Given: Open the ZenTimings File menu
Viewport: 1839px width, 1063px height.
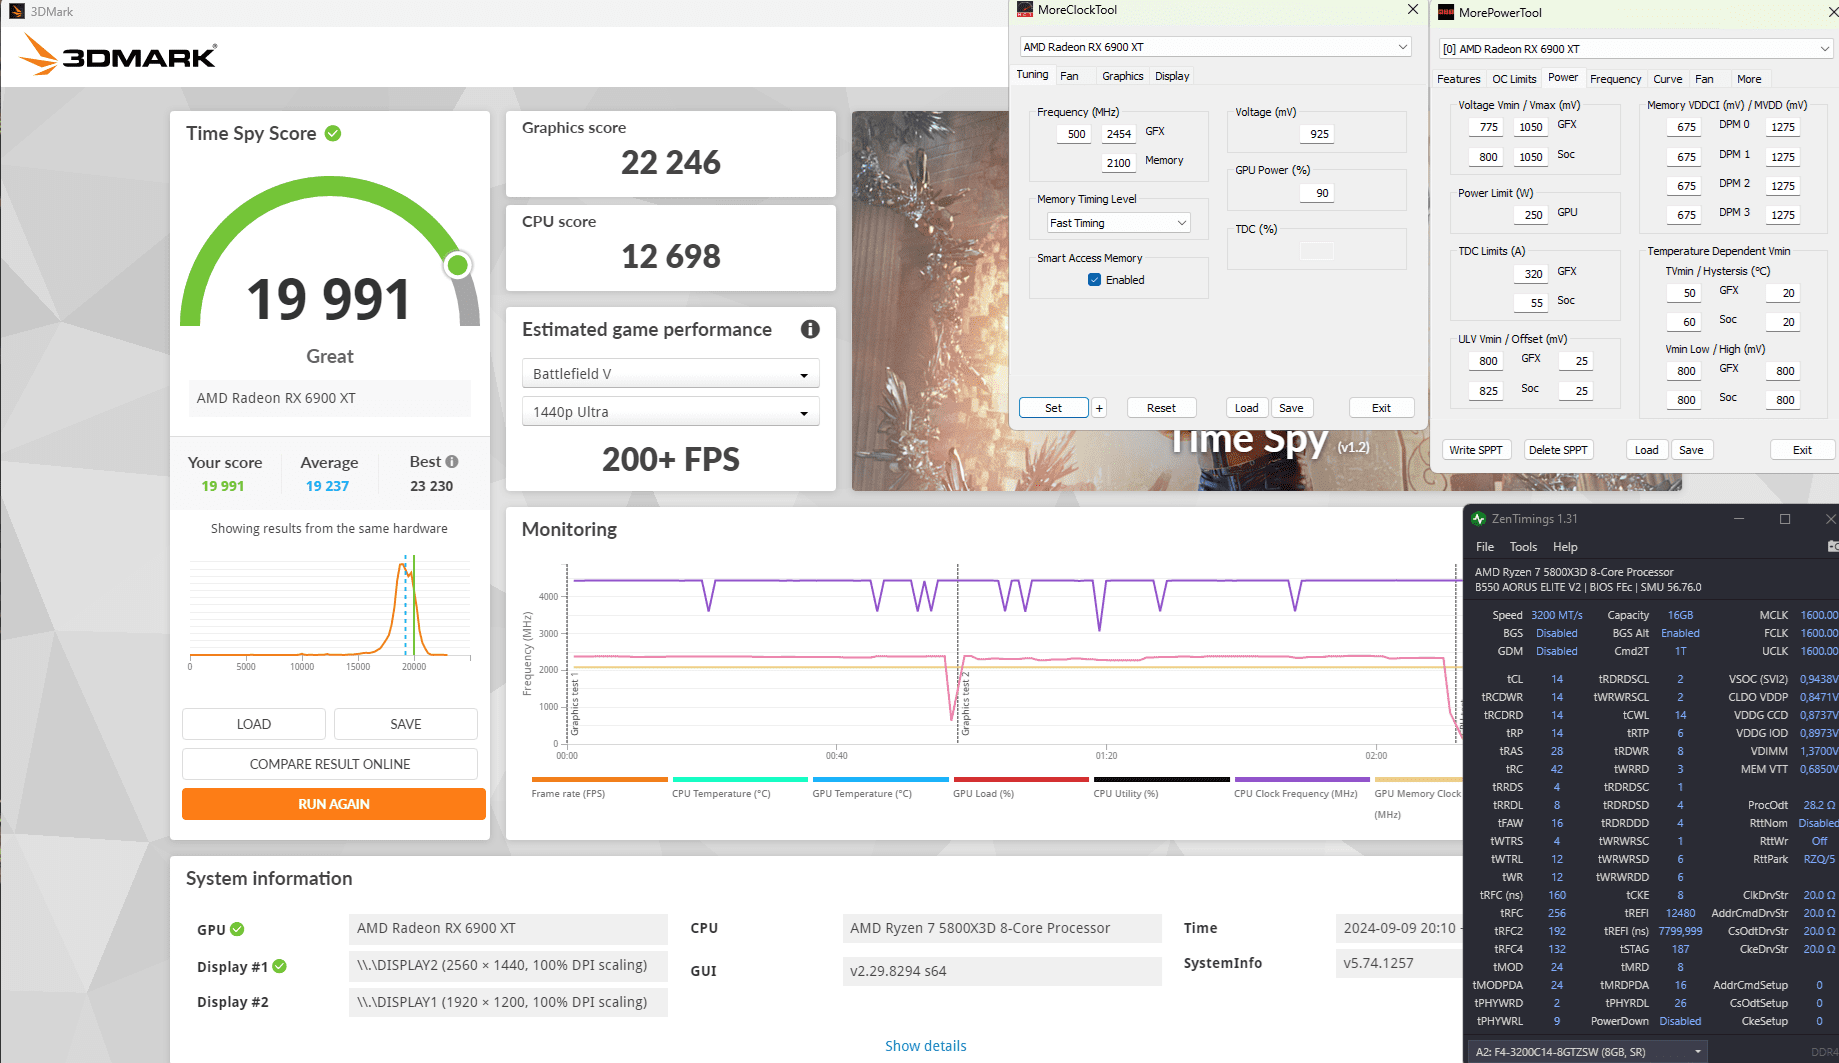Looking at the screenshot, I should 1485,547.
